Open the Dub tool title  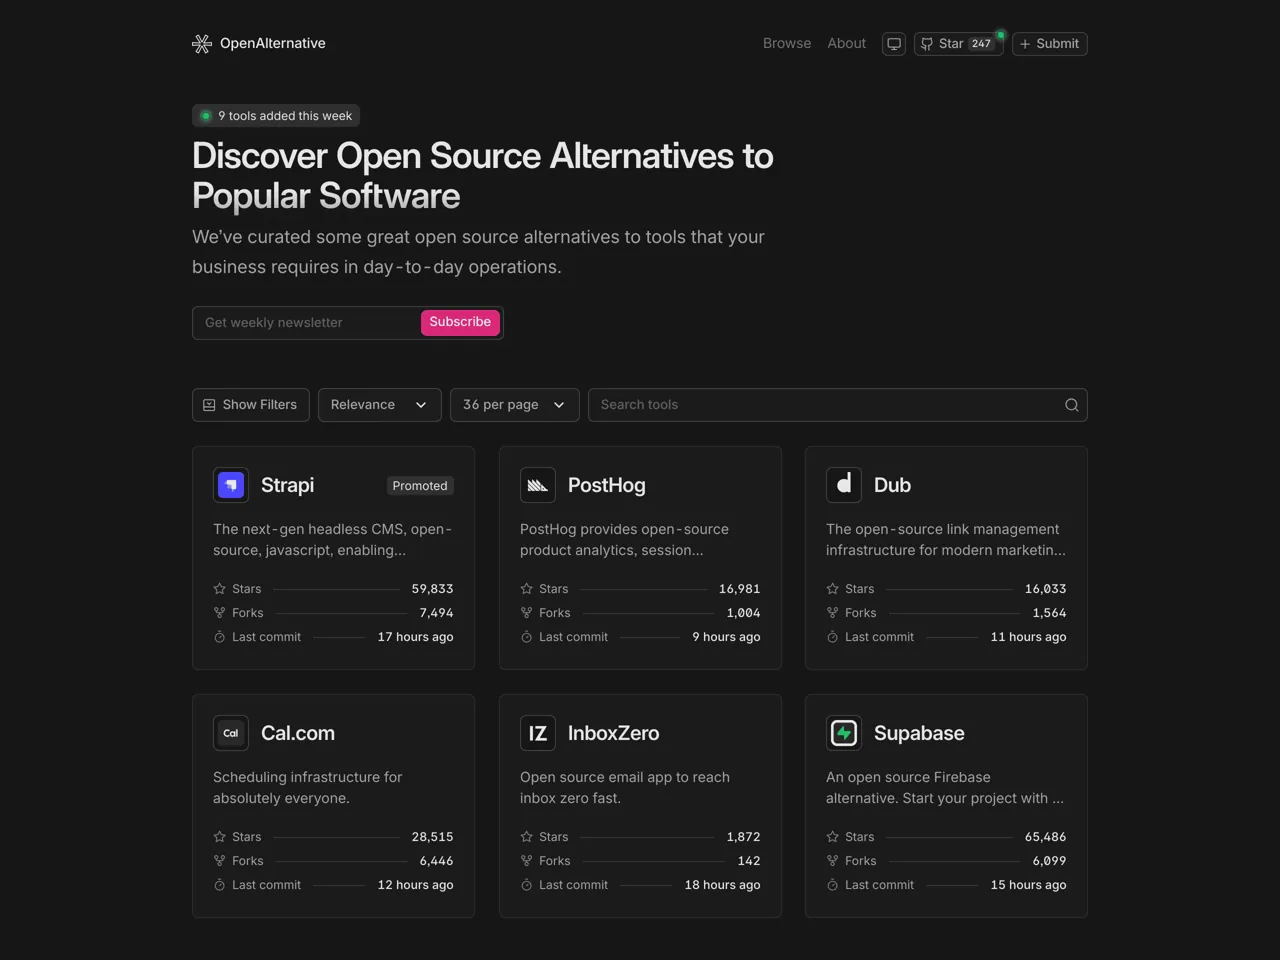click(x=892, y=485)
